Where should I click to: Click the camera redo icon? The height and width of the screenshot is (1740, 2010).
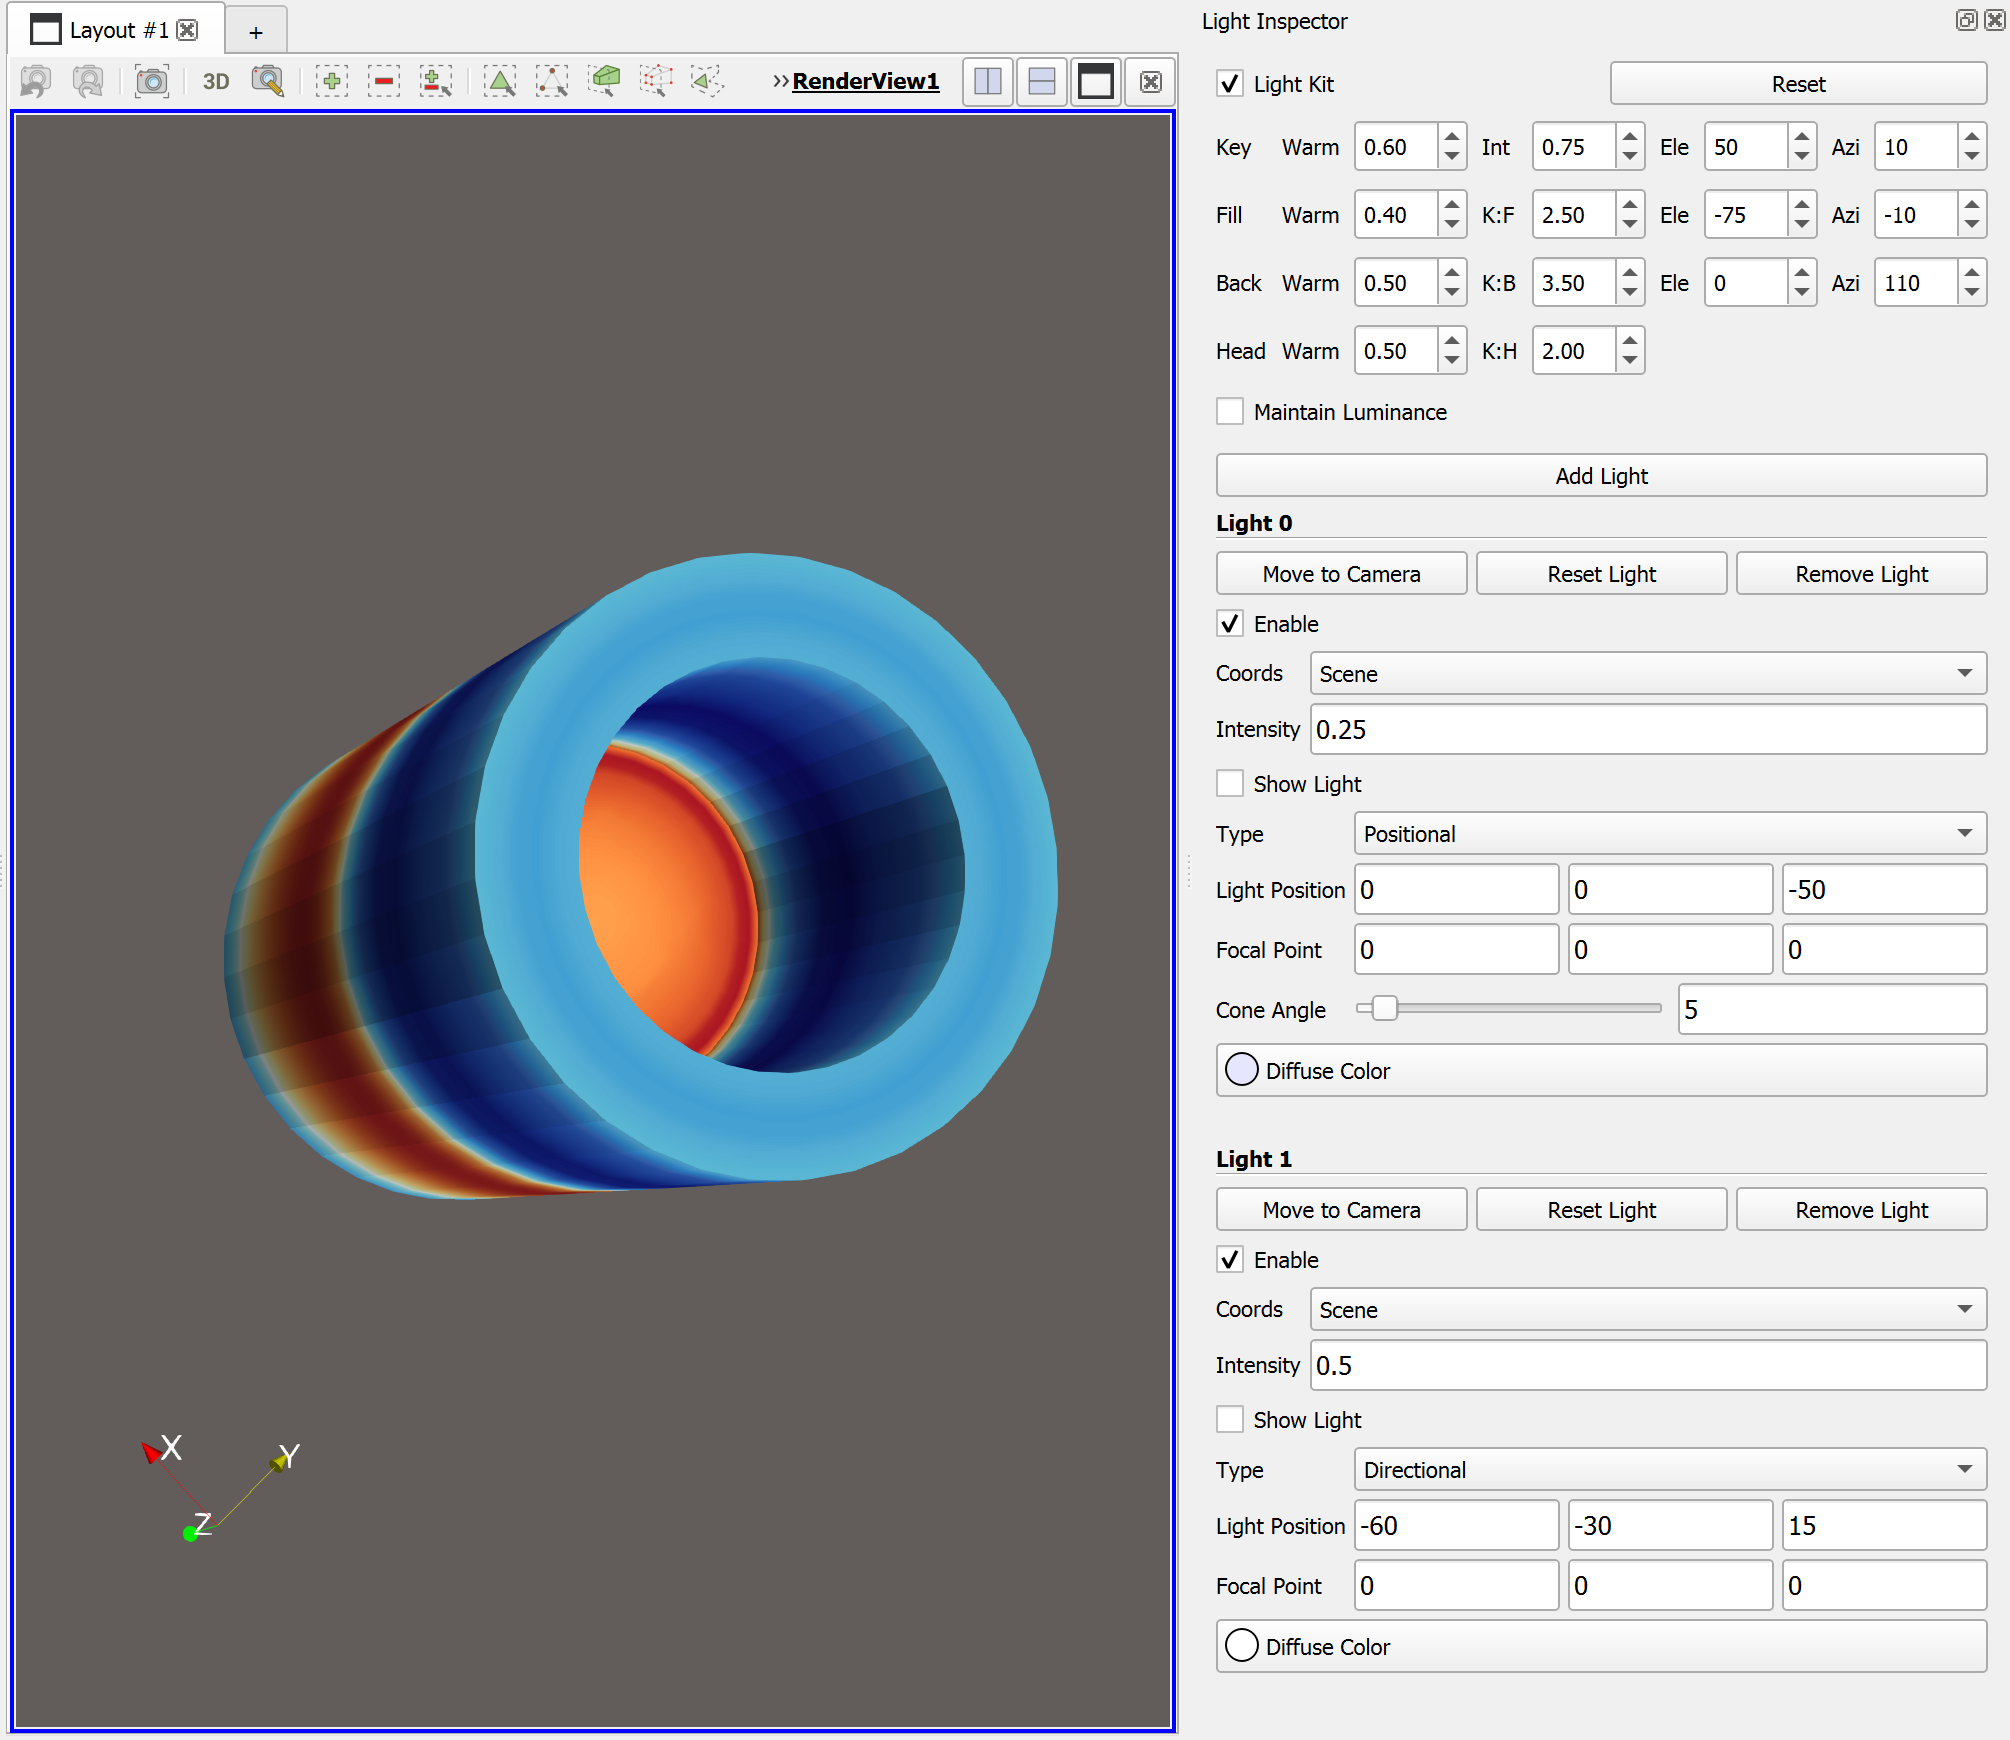(88, 81)
